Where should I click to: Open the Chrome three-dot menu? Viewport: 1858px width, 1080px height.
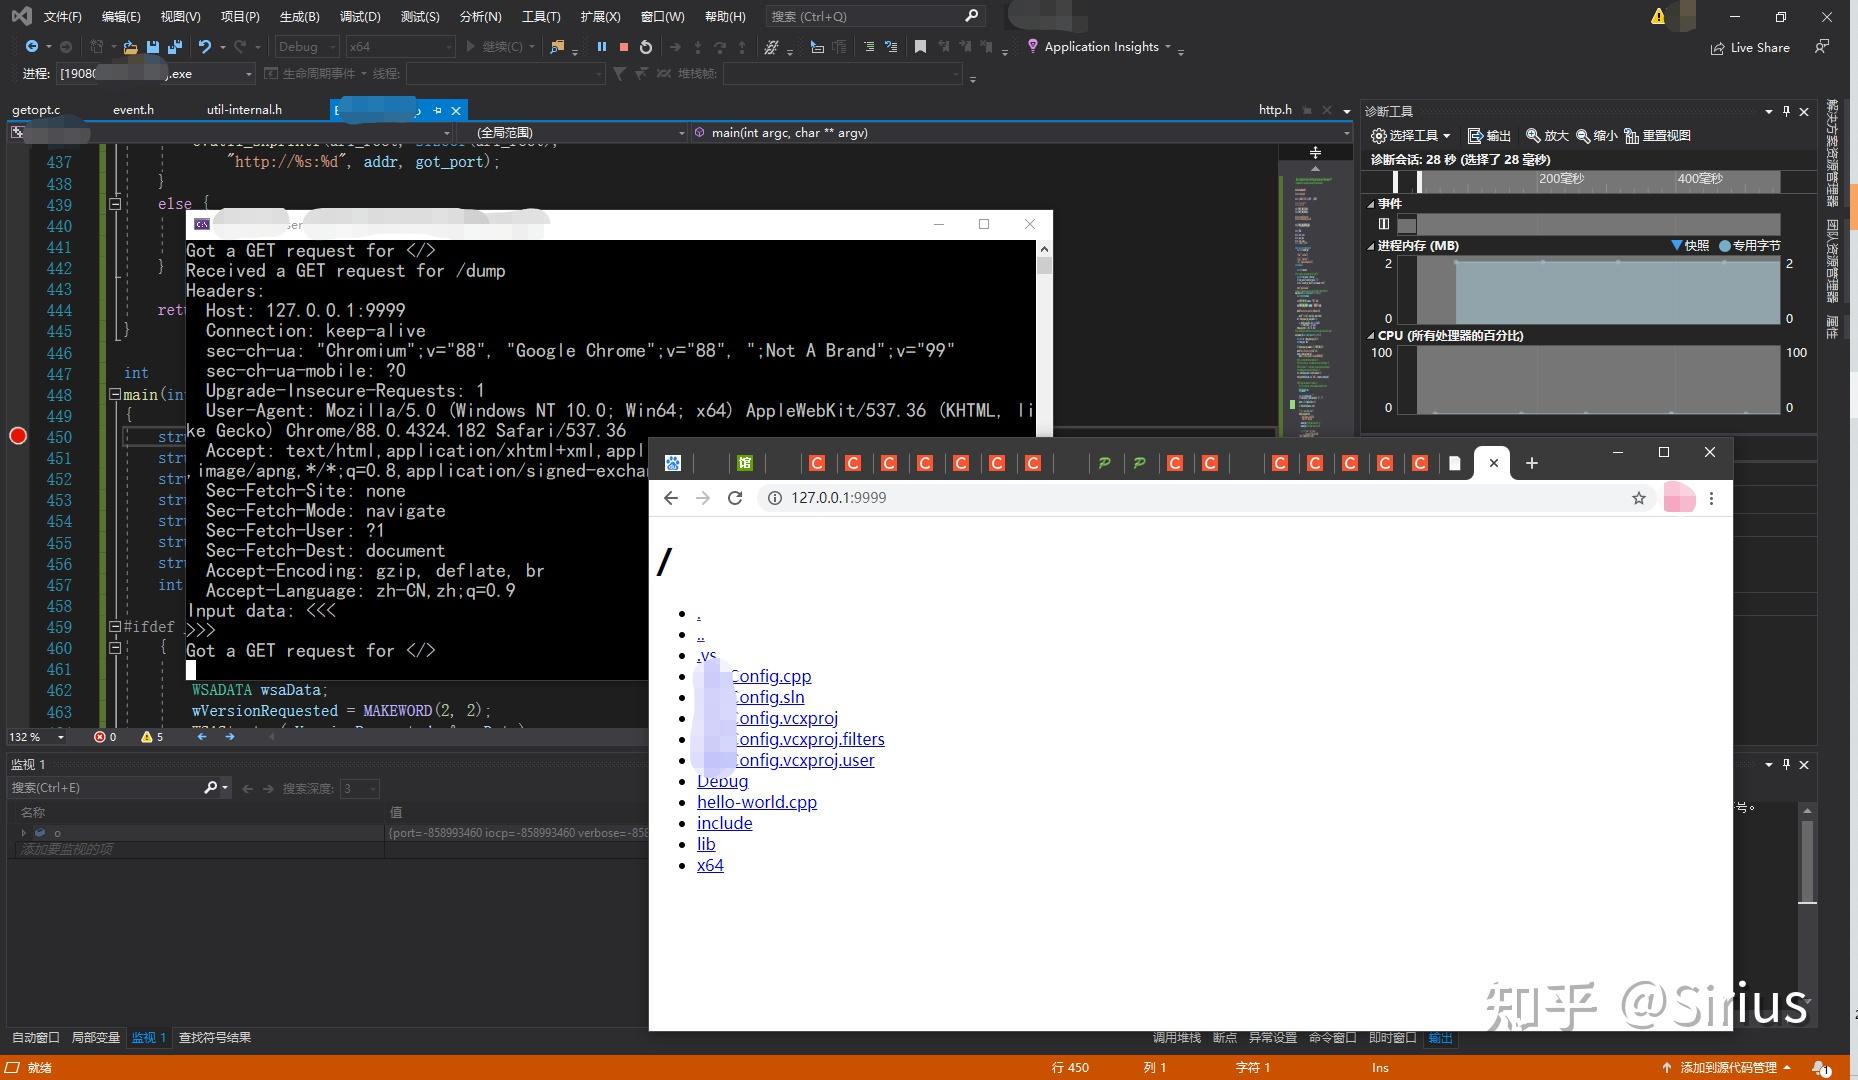(1711, 498)
